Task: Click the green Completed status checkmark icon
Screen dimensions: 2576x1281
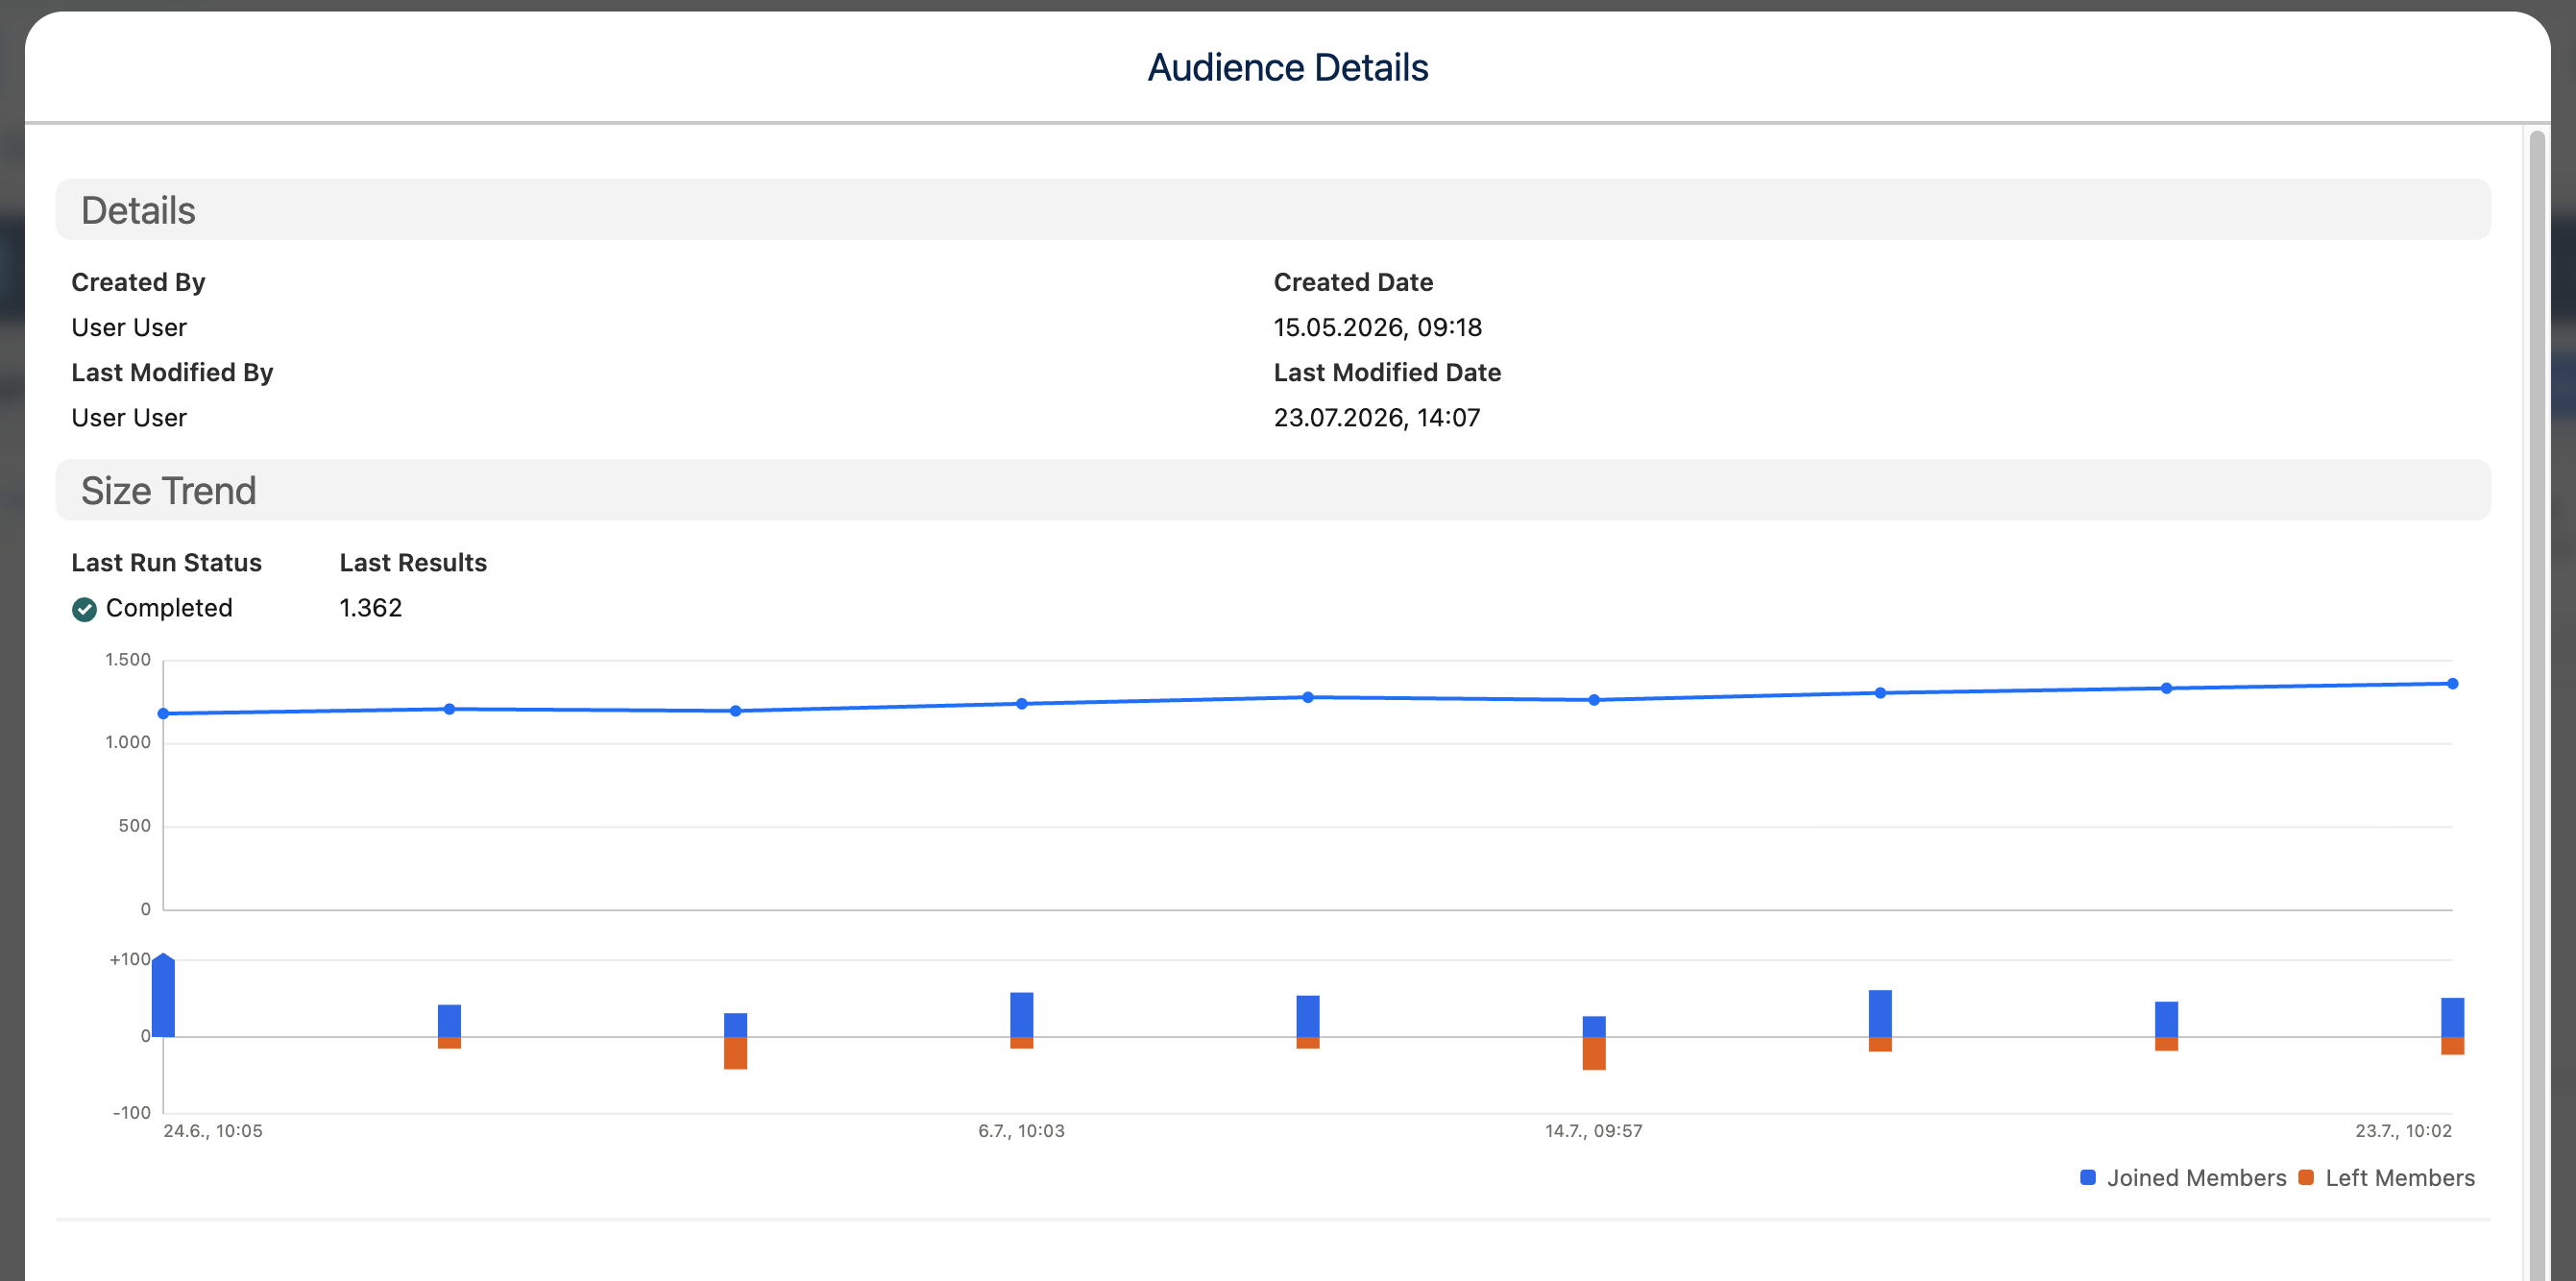Action: pyautogui.click(x=84, y=609)
